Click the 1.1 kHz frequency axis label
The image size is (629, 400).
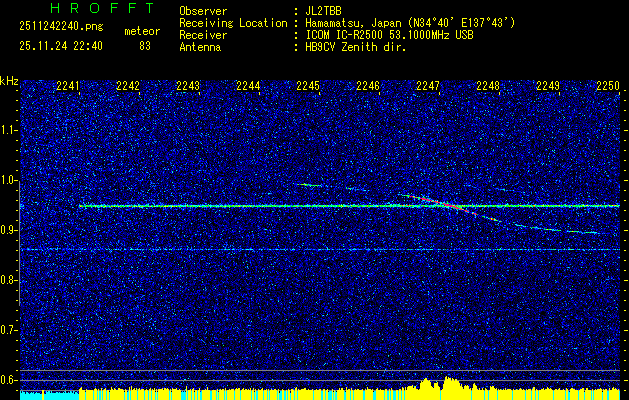click(x=9, y=130)
